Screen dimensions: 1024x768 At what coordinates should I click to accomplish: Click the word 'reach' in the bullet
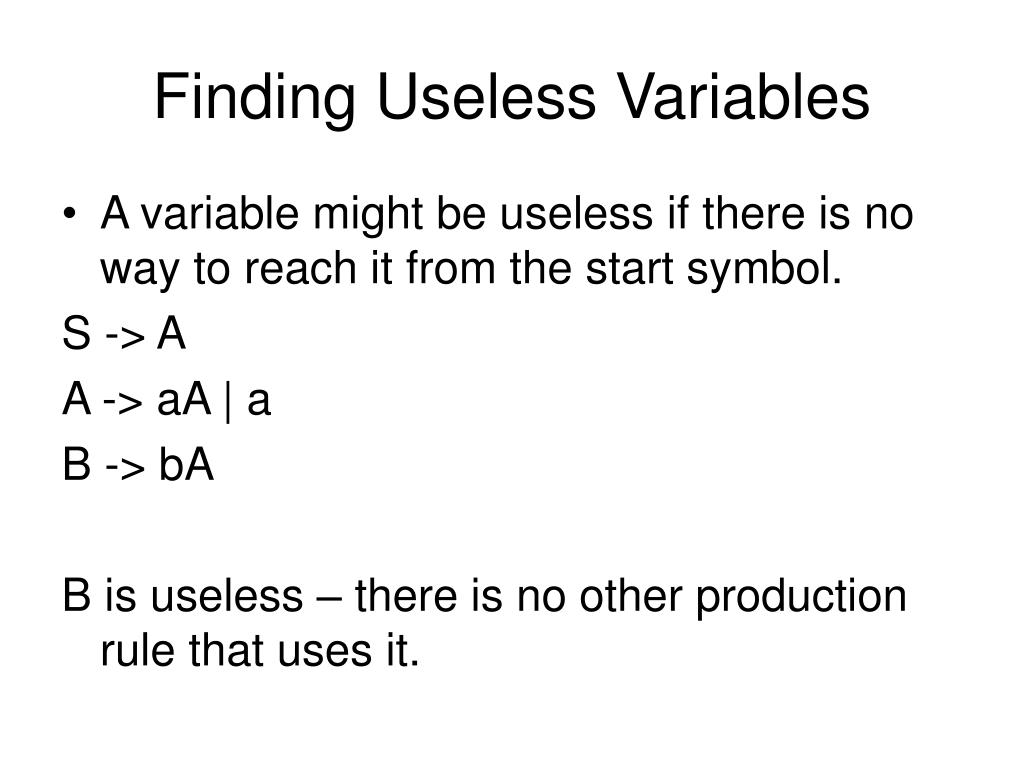(x=300, y=269)
